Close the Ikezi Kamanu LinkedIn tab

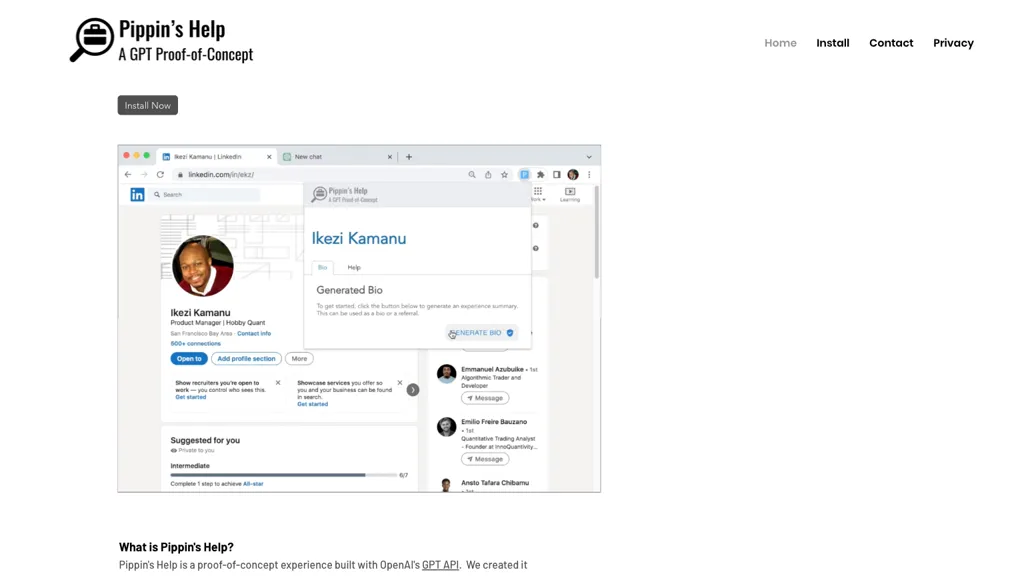click(x=269, y=157)
